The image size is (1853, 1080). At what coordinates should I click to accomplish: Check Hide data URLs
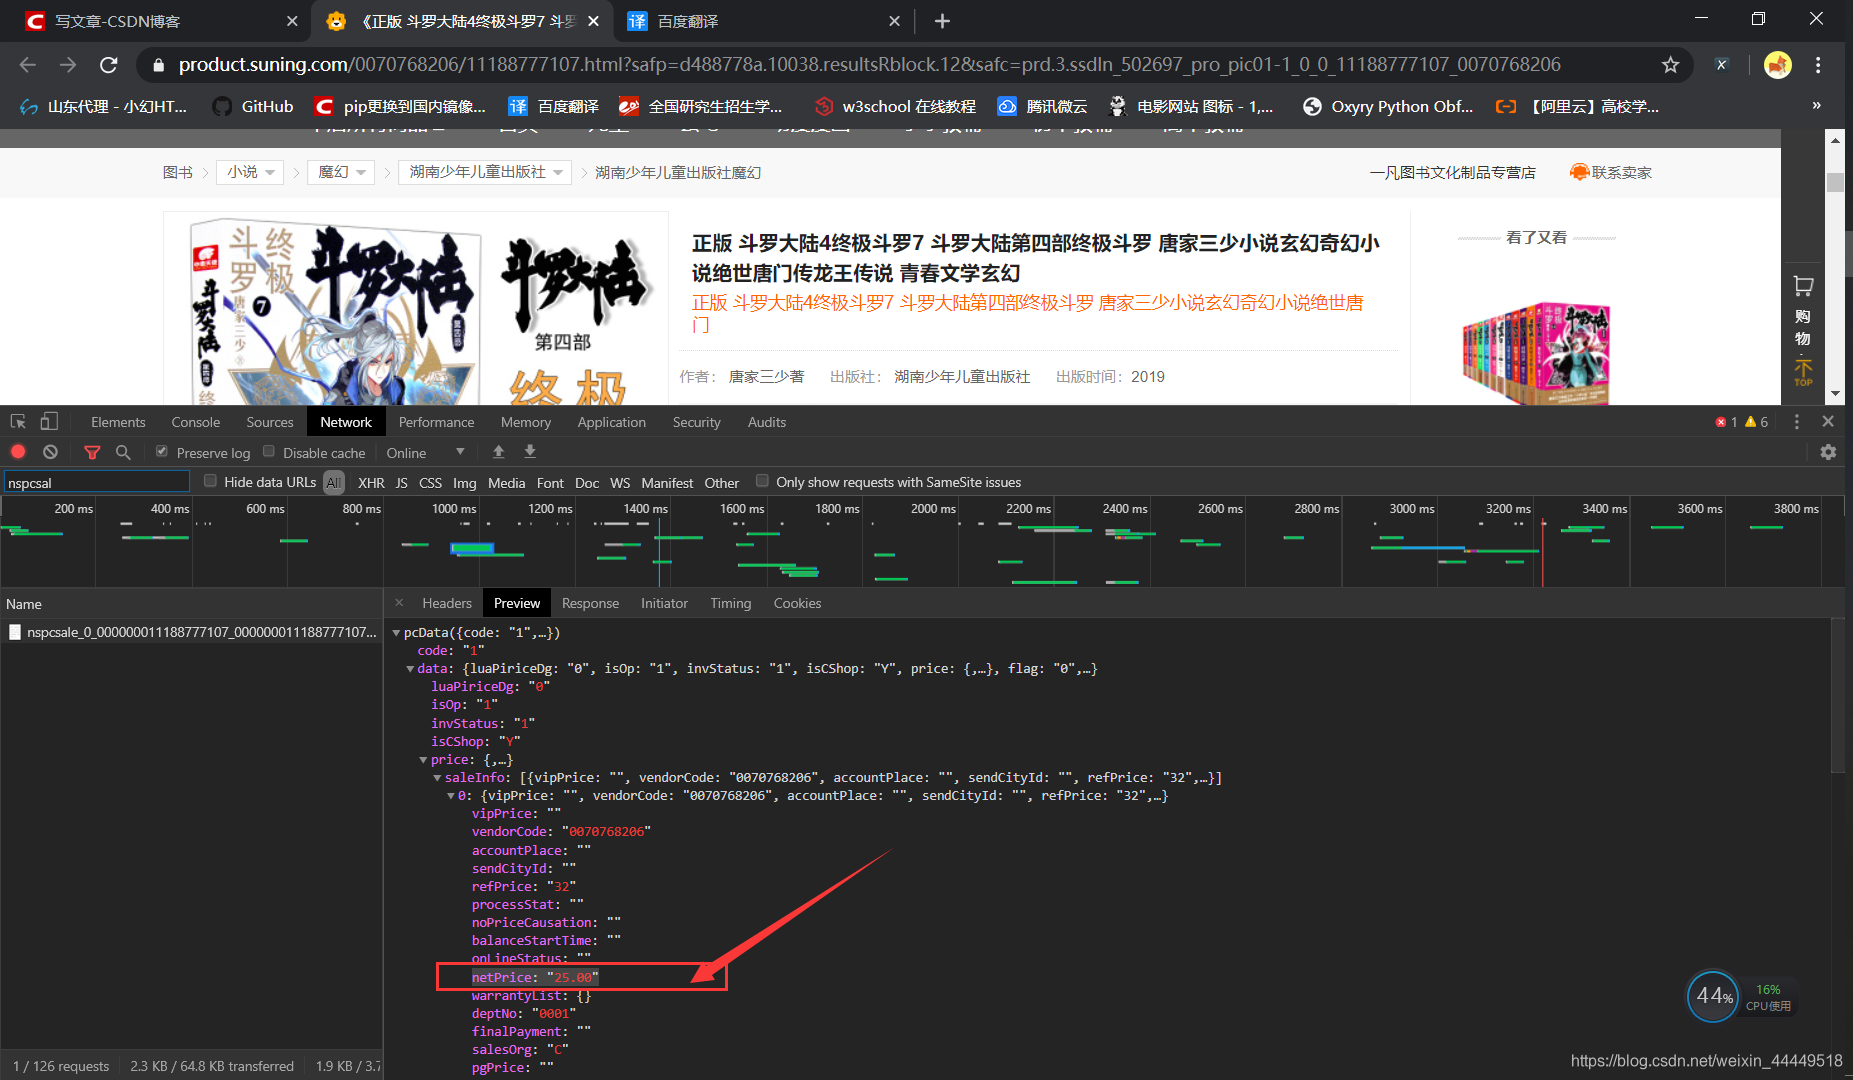point(210,481)
